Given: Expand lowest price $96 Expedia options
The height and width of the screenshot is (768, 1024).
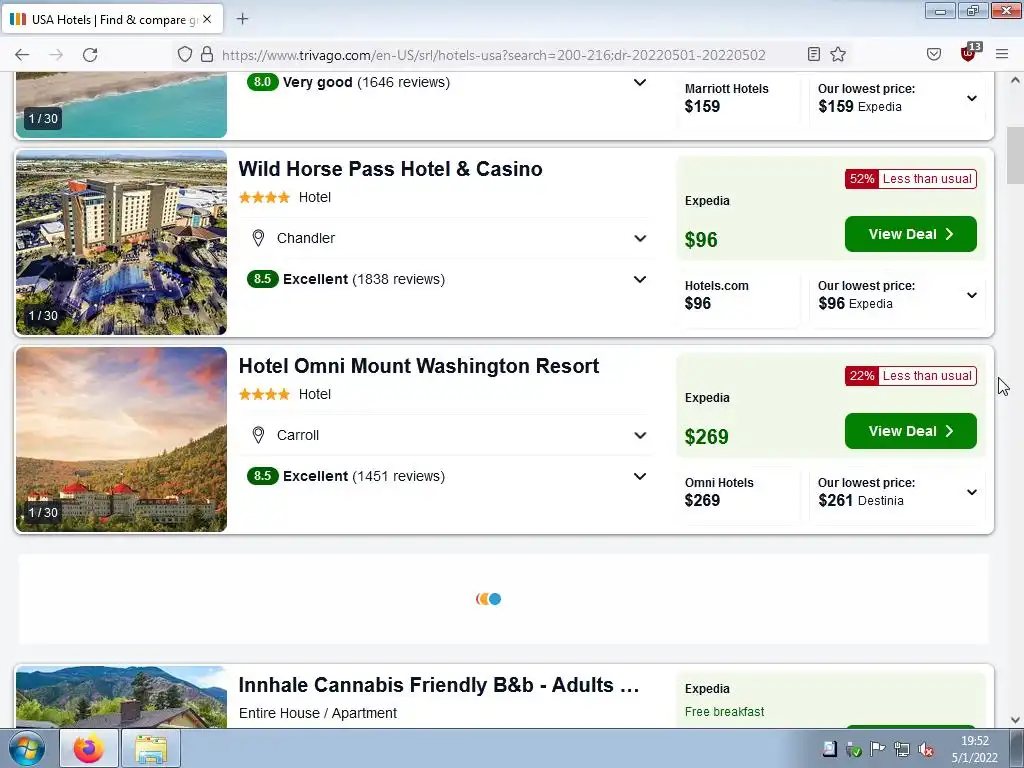Looking at the screenshot, I should click(972, 295).
